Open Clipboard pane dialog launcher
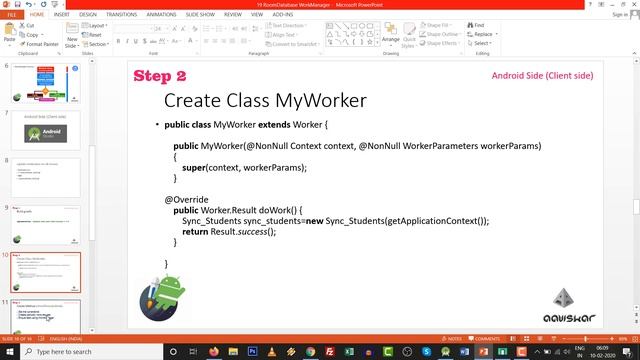Image resolution: width=640 pixels, height=360 pixels. [59, 53]
